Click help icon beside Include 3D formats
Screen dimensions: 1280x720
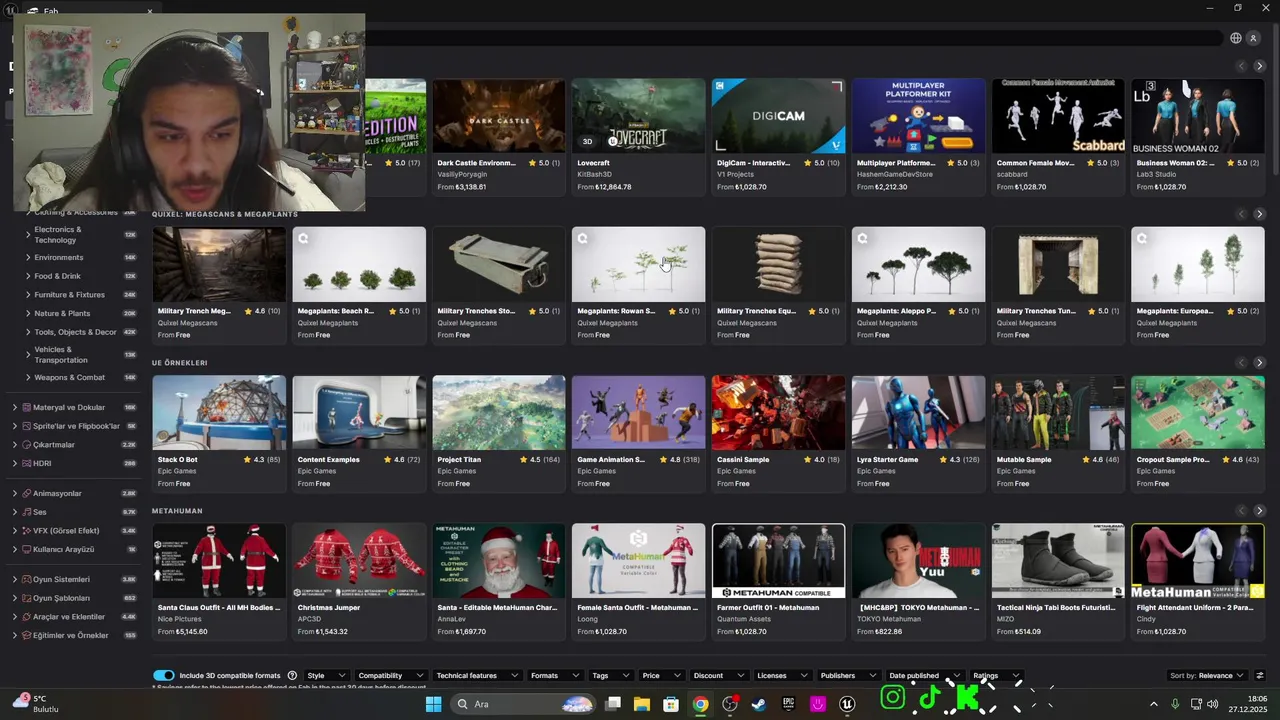[x=292, y=675]
